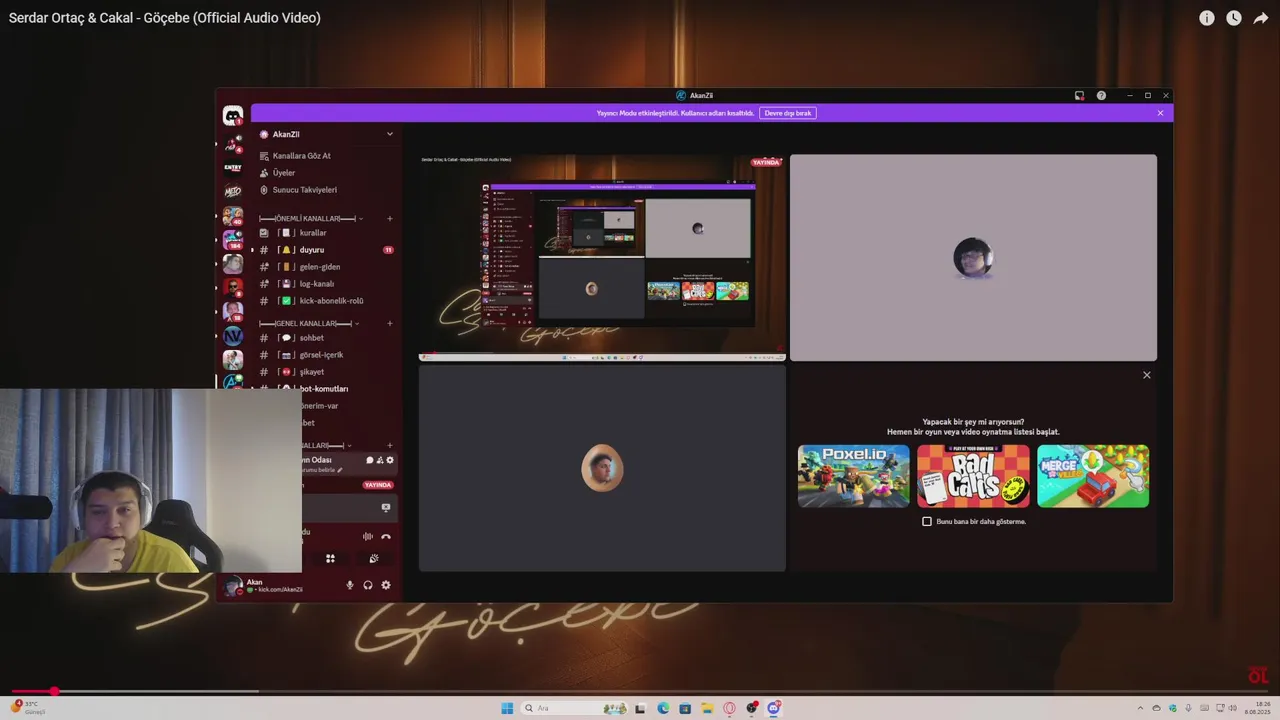This screenshot has width=1280, height=720.
Task: Select the live stream preview tile
Action: 602,257
